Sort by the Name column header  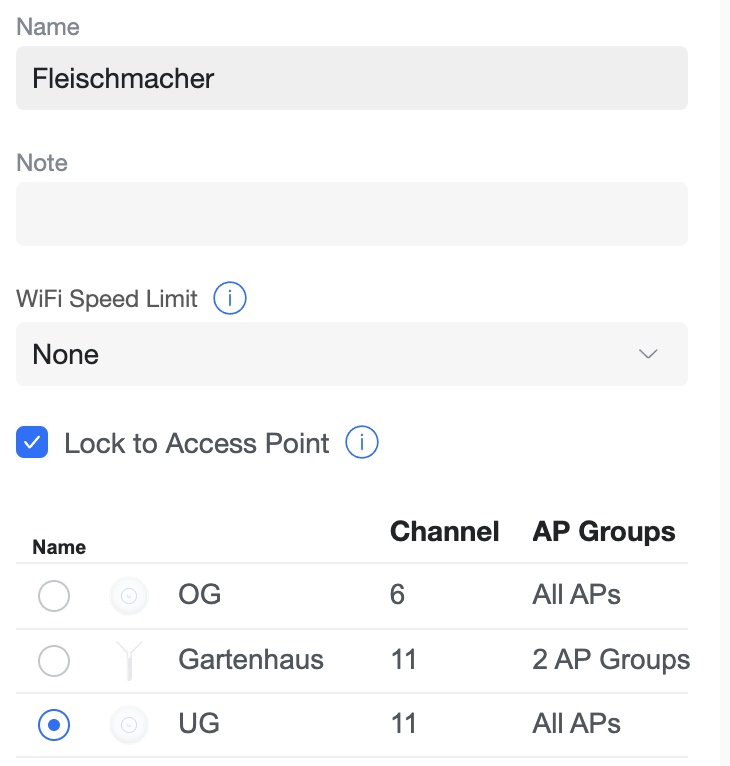(x=59, y=547)
